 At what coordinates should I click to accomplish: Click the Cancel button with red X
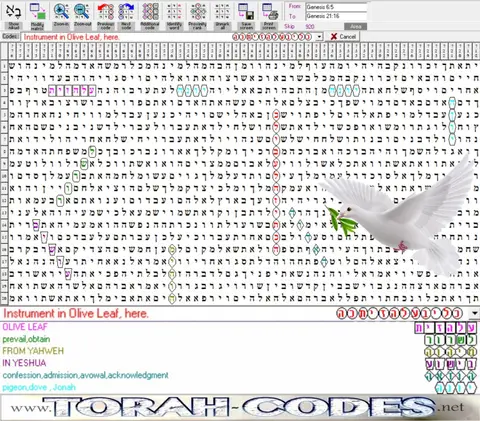343,37
